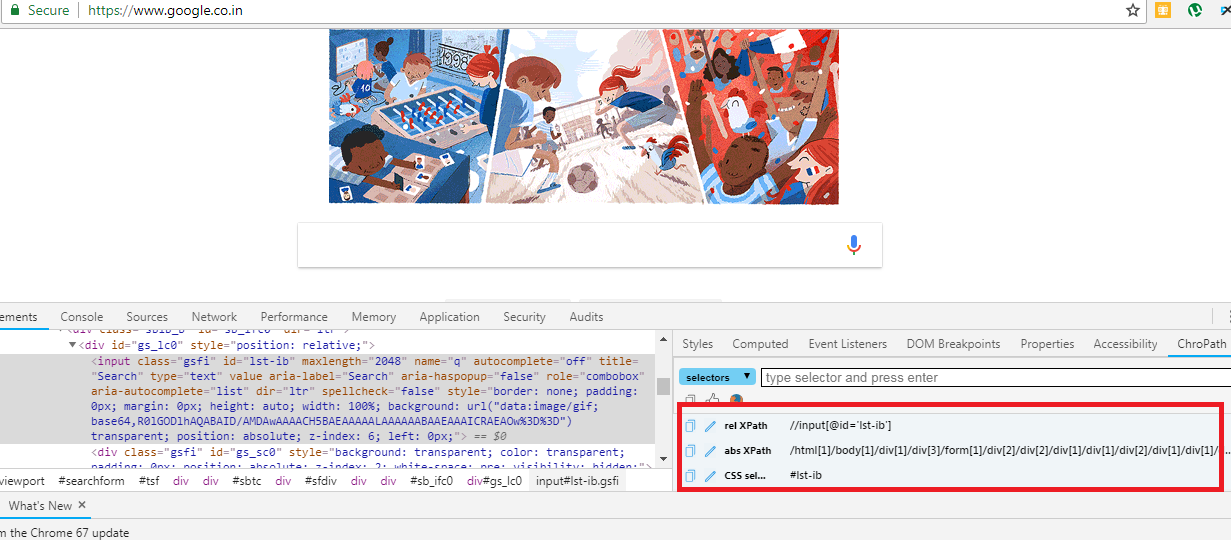Image resolution: width=1231 pixels, height=540 pixels.
Task: Select the div#gs_lc0 breadcrumb
Action: [x=495, y=481]
